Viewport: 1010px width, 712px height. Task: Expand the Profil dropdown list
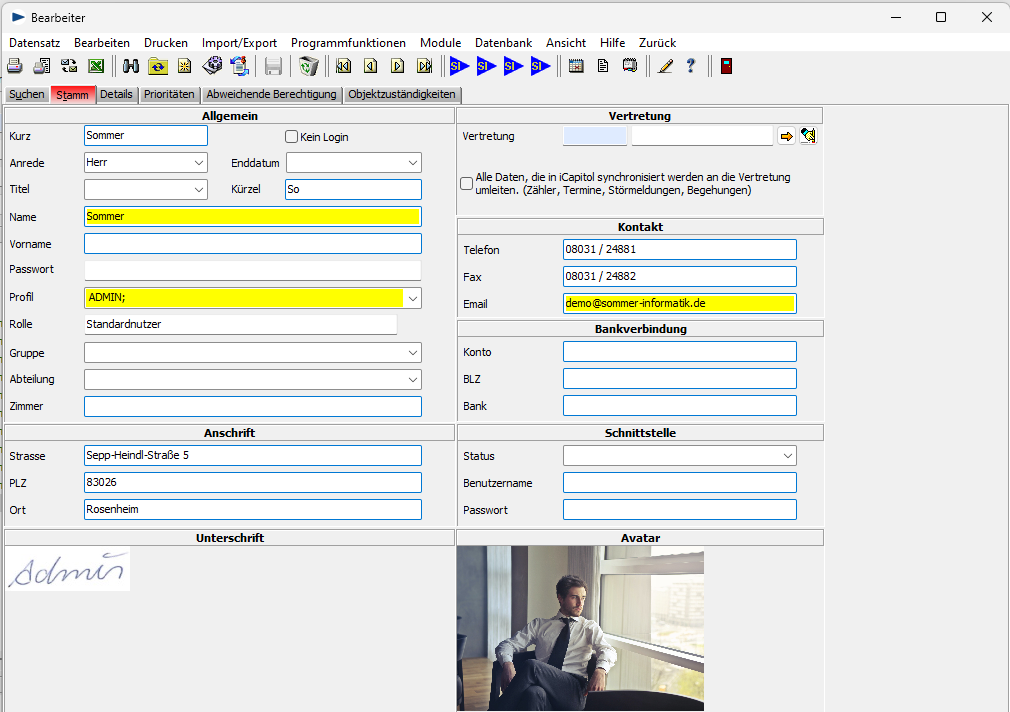(413, 298)
